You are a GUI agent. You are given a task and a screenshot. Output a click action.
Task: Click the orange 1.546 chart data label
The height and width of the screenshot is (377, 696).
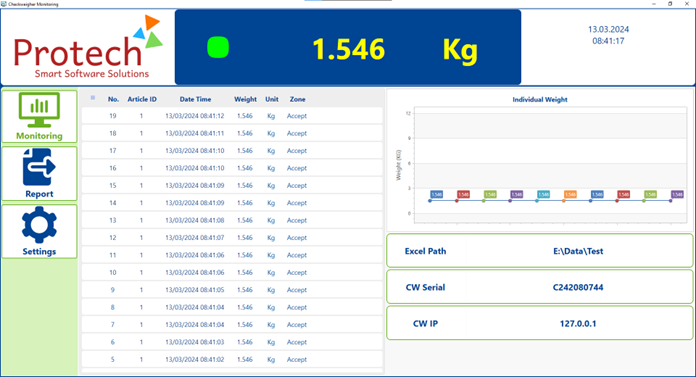tap(570, 194)
